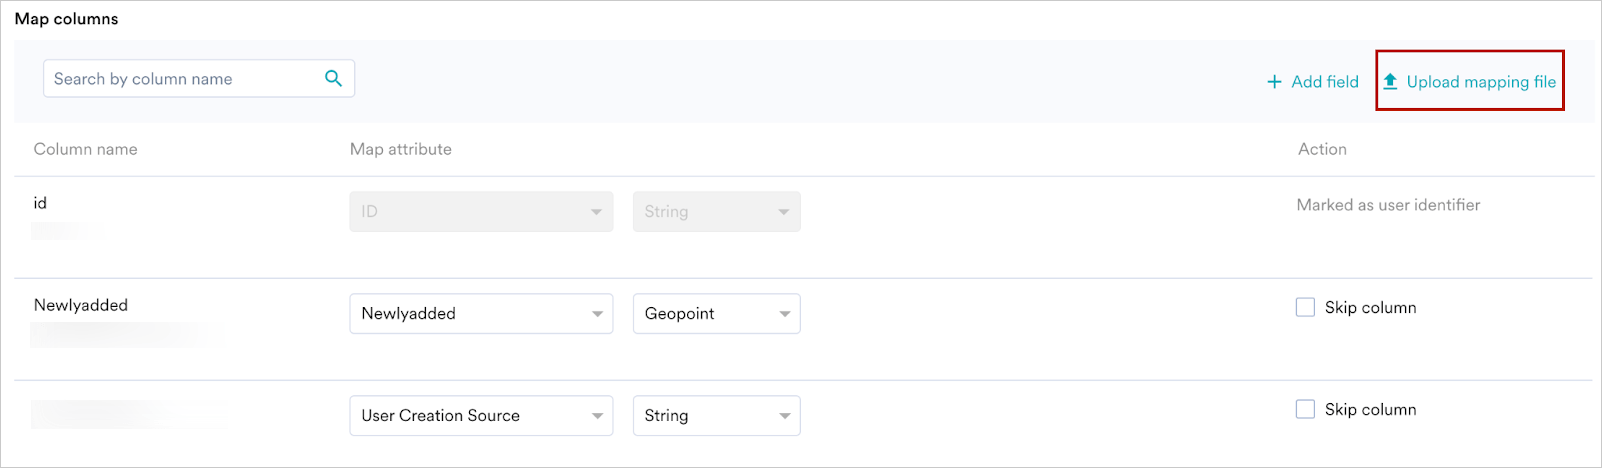Focus the Search by column name field
Screen dimensions: 1602x468
[199, 78]
